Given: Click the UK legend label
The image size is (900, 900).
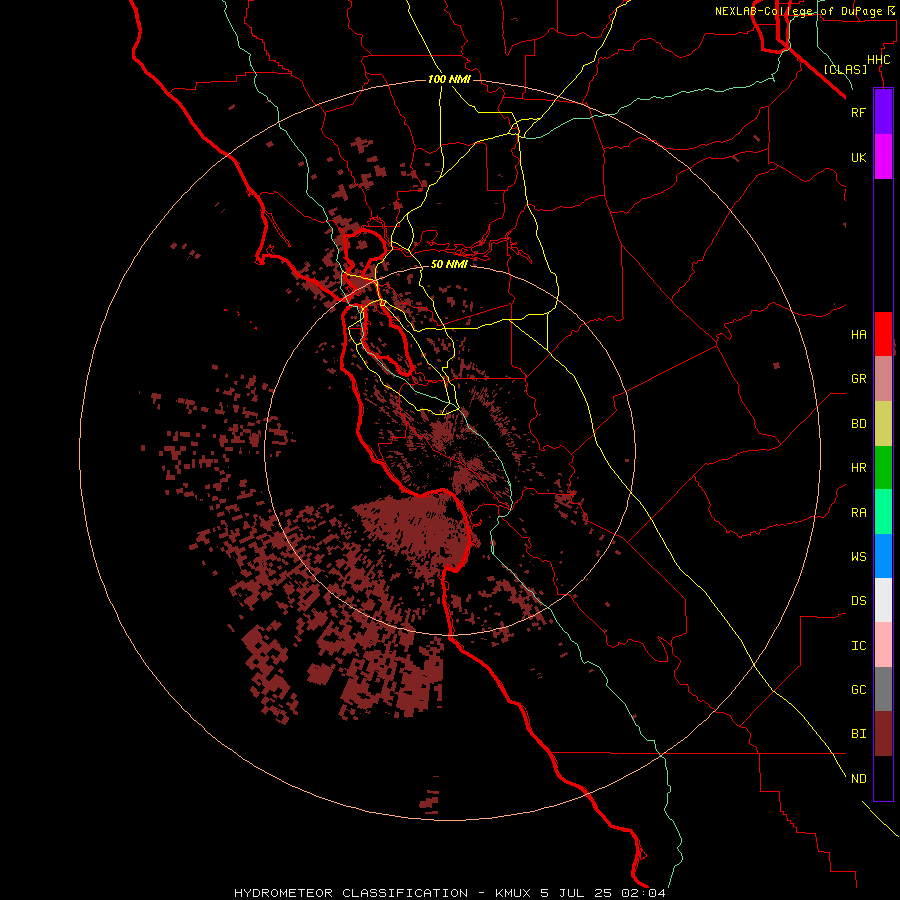Looking at the screenshot, I should point(858,157).
